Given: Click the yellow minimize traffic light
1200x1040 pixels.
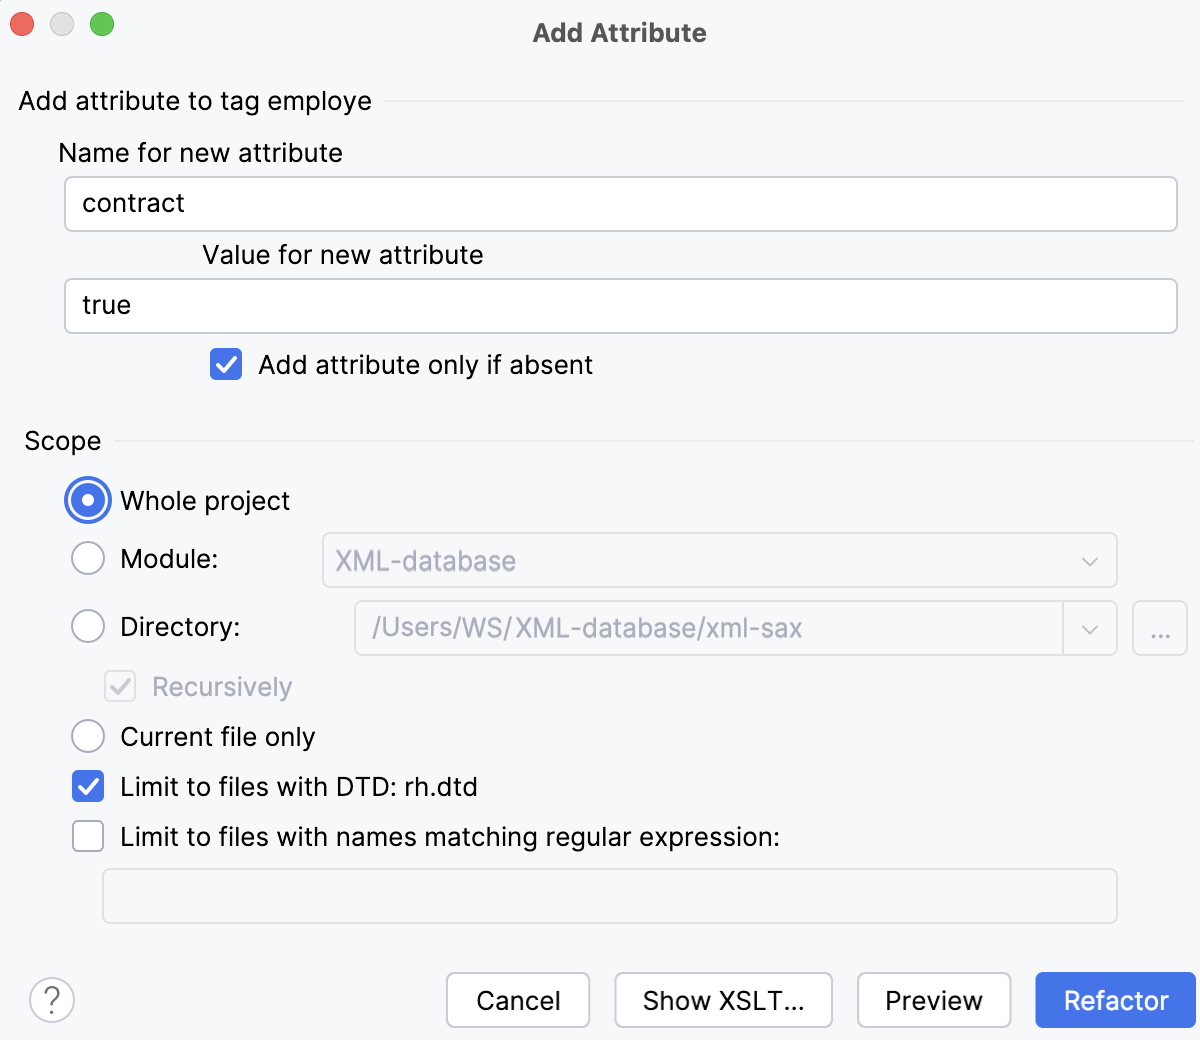Looking at the screenshot, I should pos(62,24).
